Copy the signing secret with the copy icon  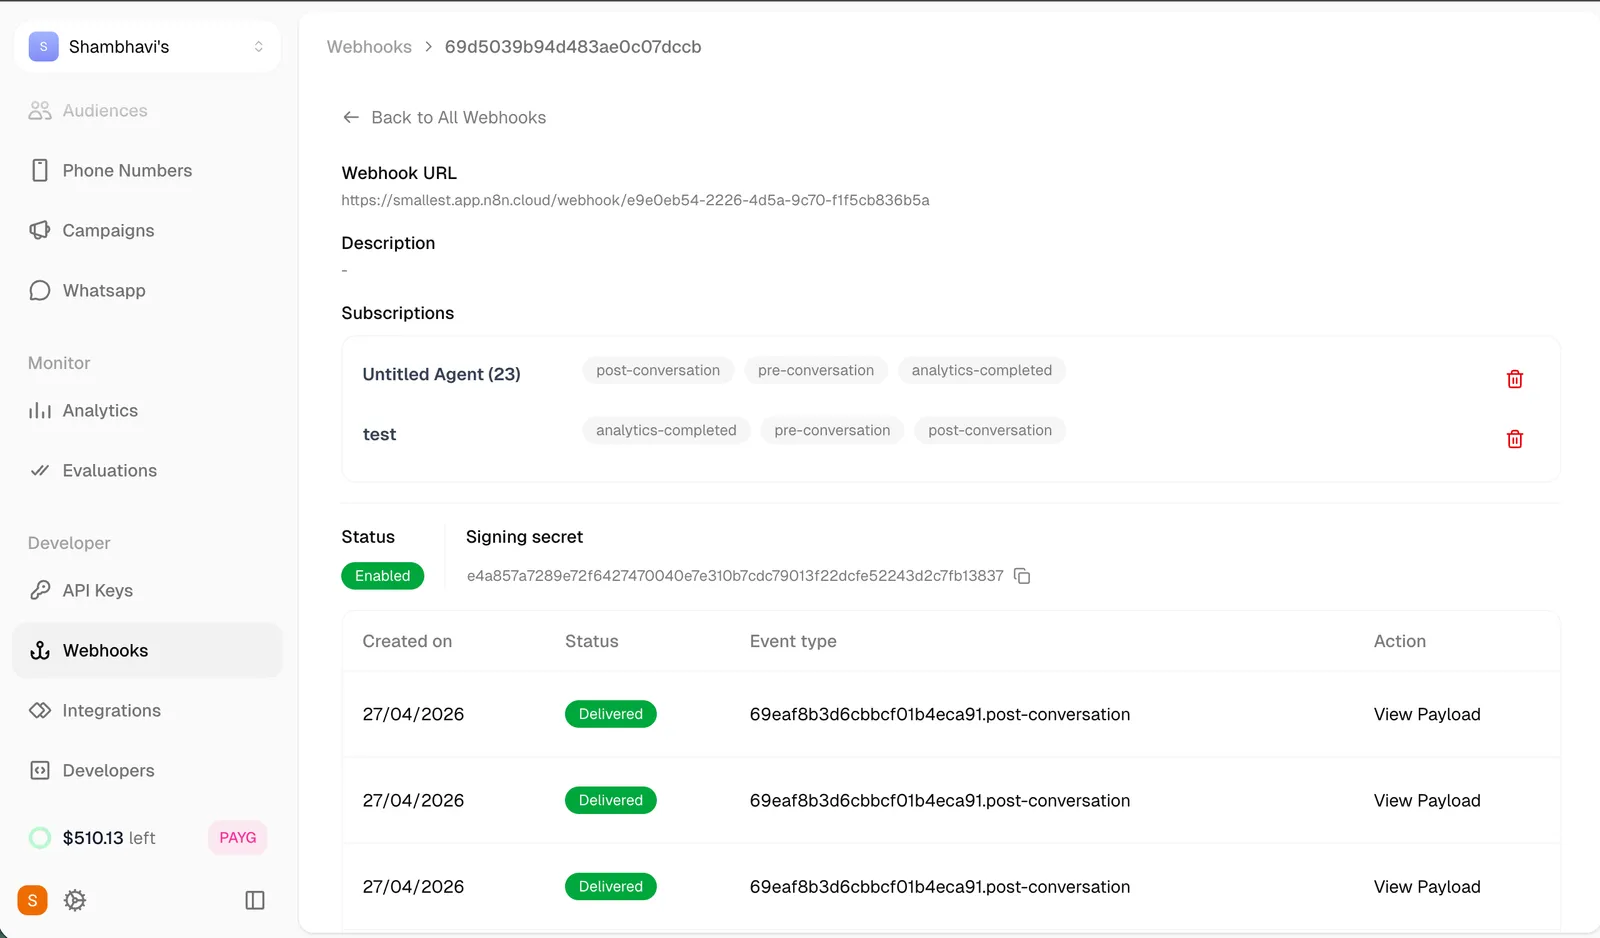(1022, 576)
